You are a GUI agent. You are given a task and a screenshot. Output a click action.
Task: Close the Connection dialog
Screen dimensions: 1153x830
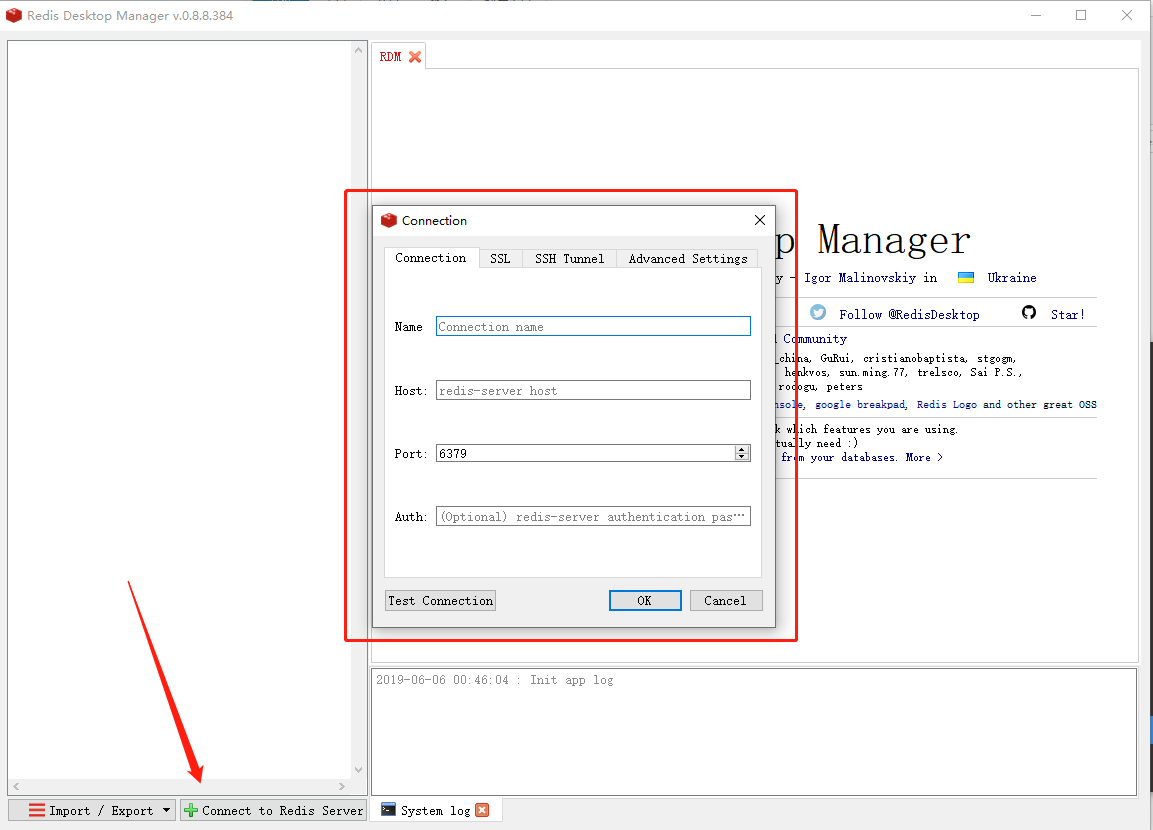click(x=760, y=220)
